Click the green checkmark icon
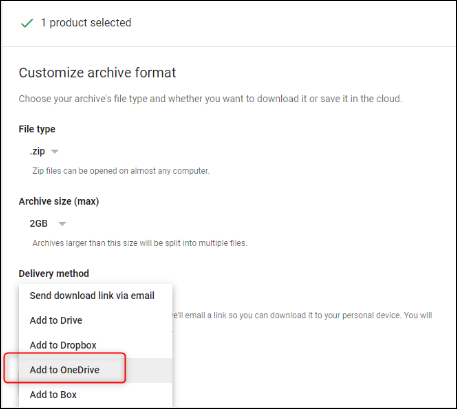The image size is (457, 409). [27, 23]
